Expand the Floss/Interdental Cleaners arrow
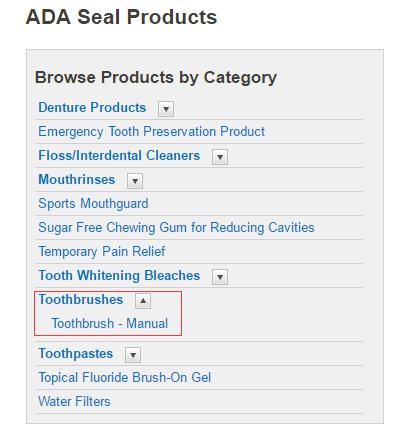Image resolution: width=407 pixels, height=433 pixels. (x=220, y=157)
